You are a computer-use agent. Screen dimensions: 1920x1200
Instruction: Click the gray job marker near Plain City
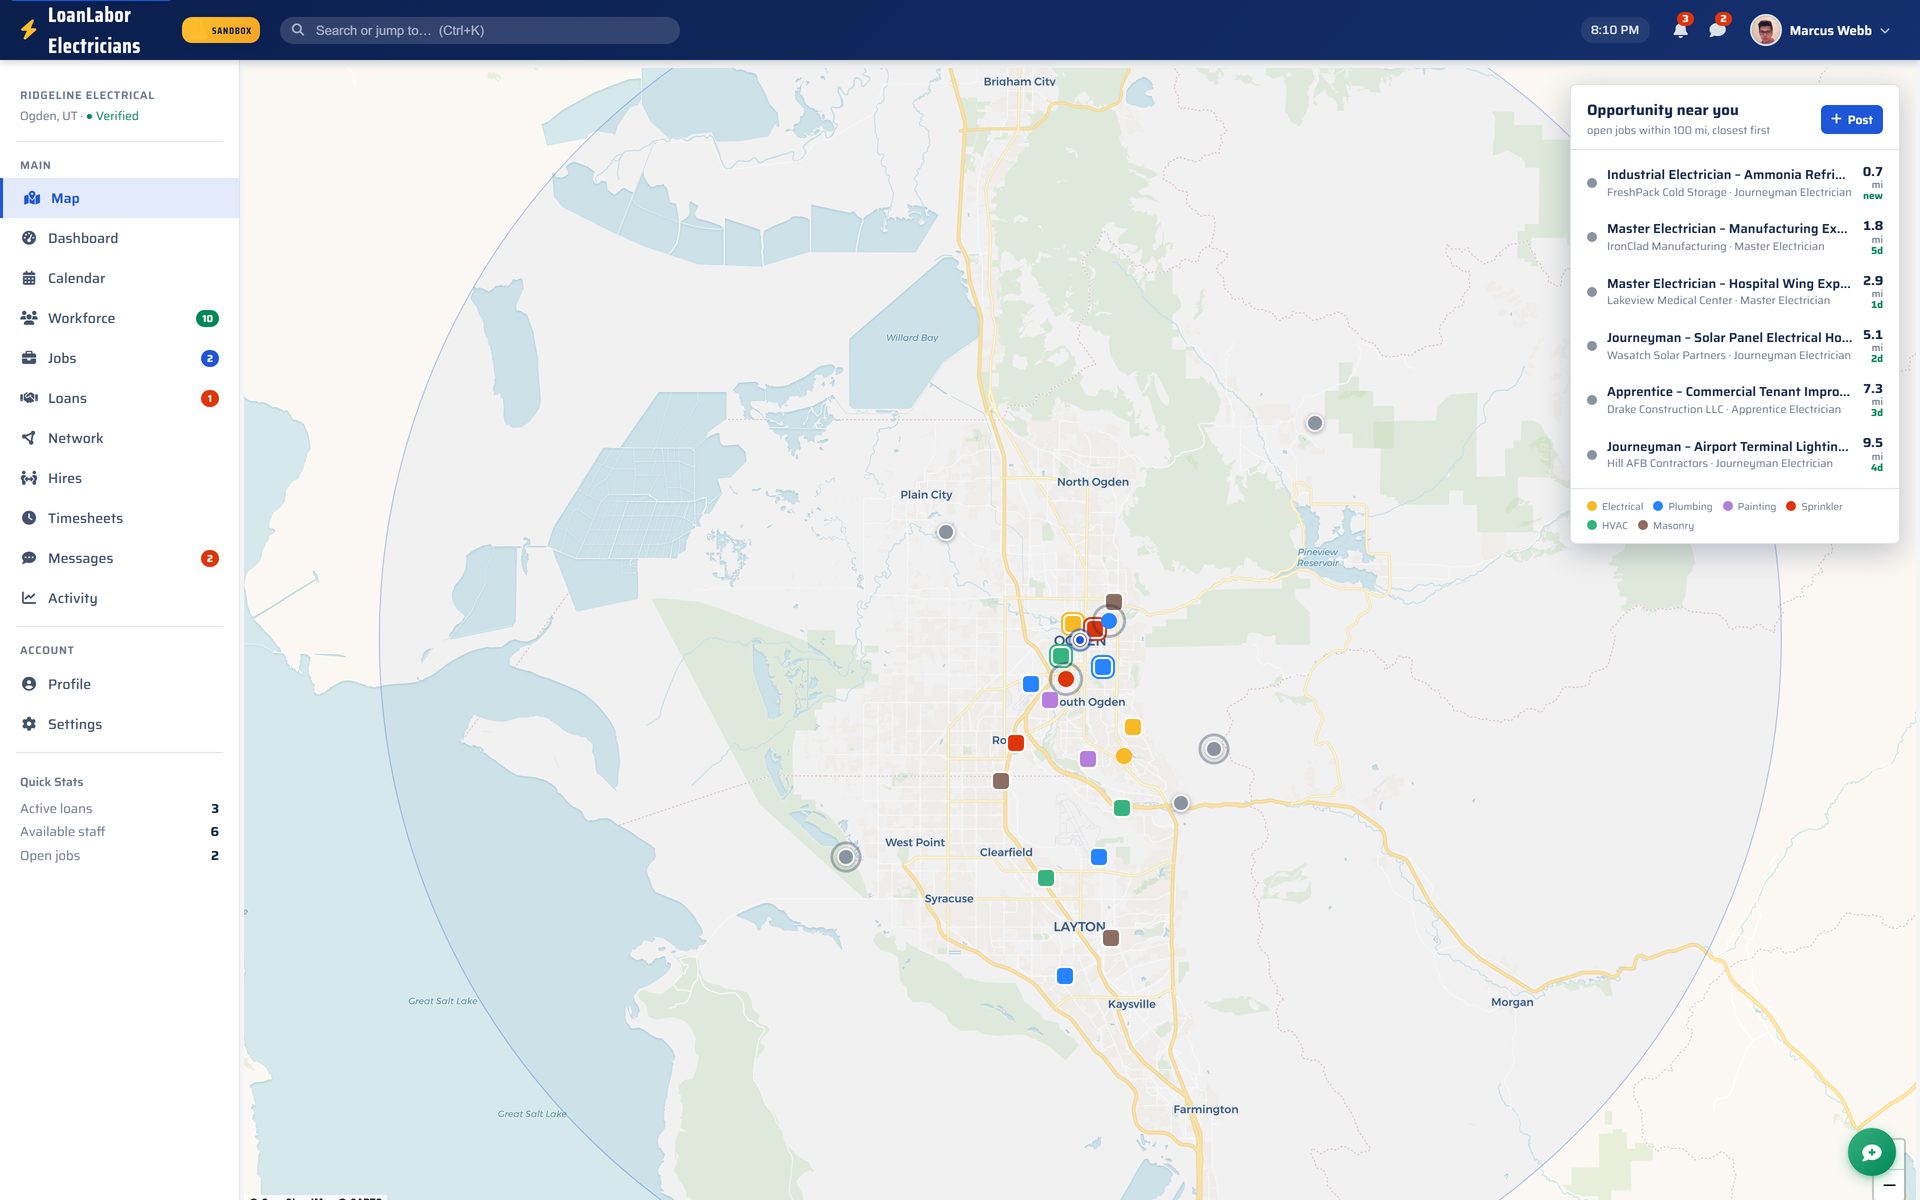(946, 532)
